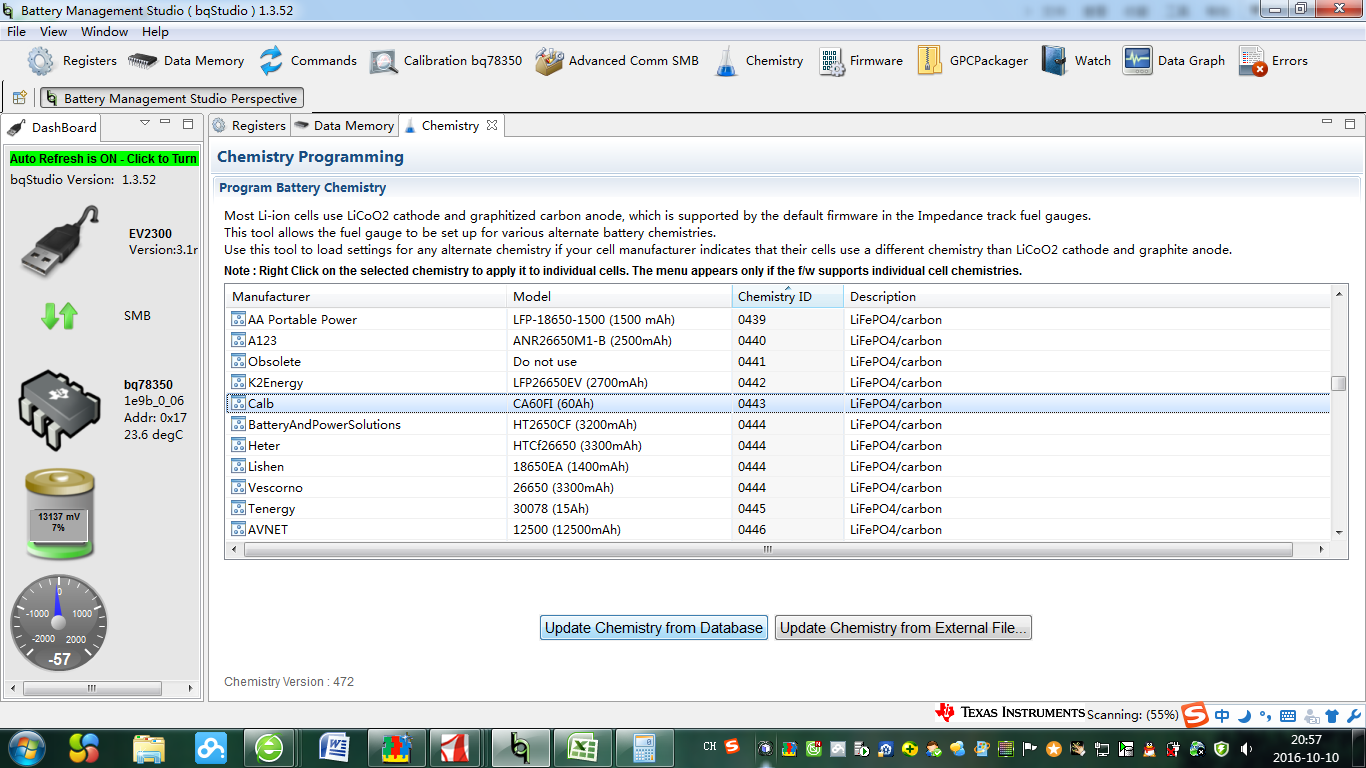The height and width of the screenshot is (768, 1366).
Task: Sort the list by Description column
Action: [x=1087, y=296]
